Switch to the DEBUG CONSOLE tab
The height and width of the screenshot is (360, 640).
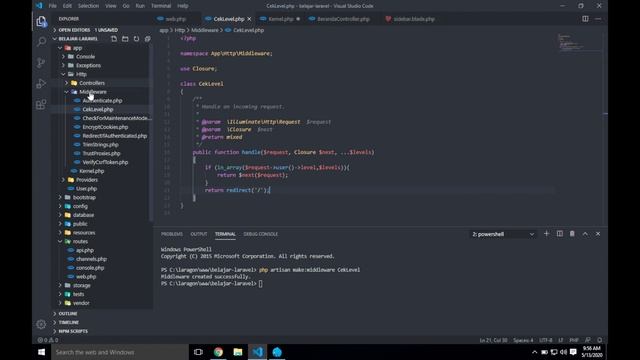261,234
